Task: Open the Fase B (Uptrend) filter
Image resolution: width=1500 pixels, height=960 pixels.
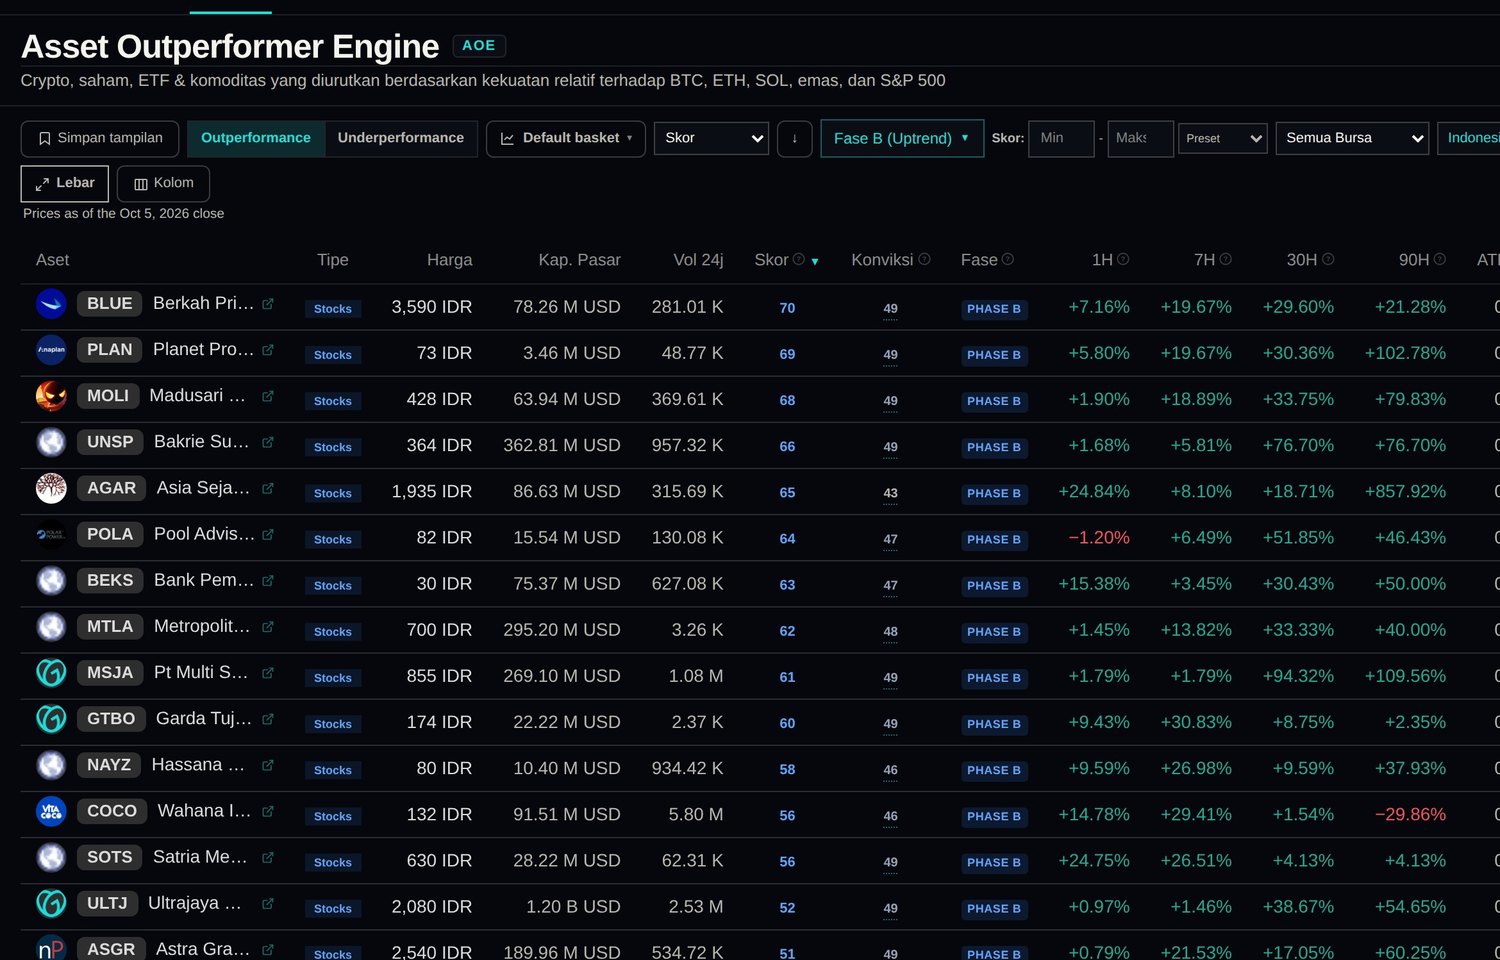Action: point(902,138)
